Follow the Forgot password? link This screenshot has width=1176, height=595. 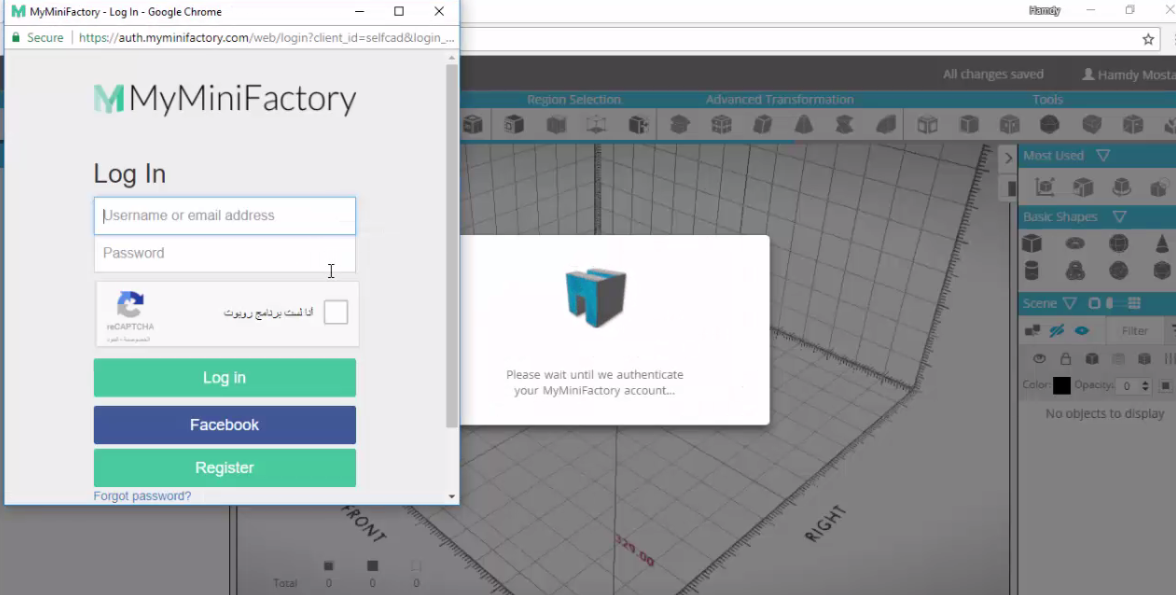pyautogui.click(x=142, y=496)
